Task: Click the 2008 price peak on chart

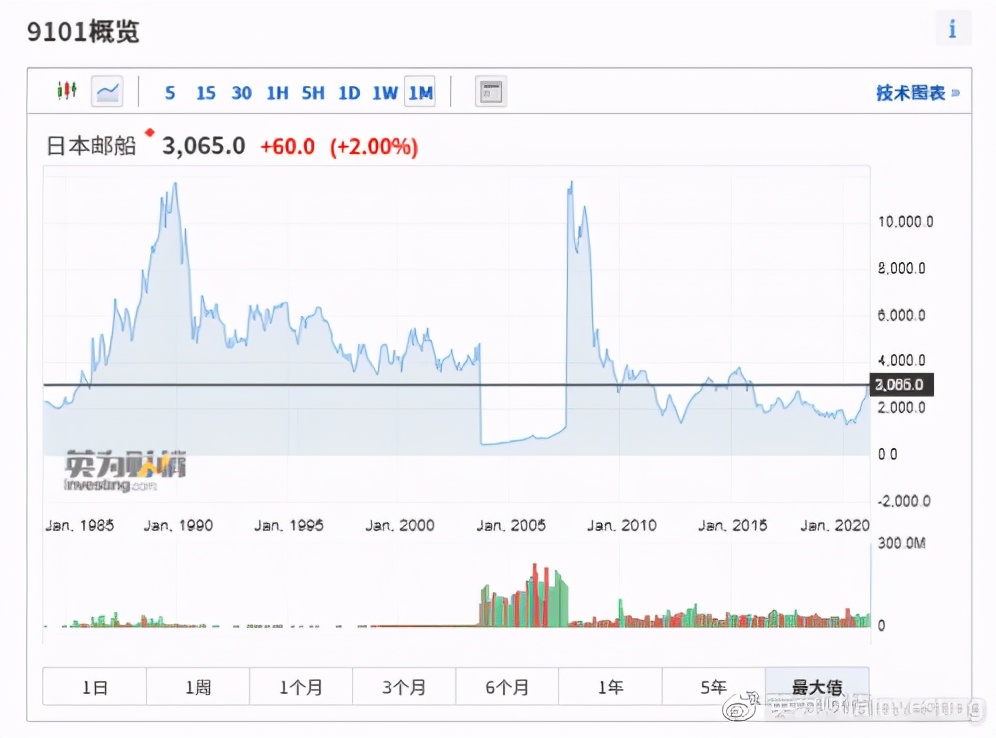Action: pyautogui.click(x=571, y=184)
